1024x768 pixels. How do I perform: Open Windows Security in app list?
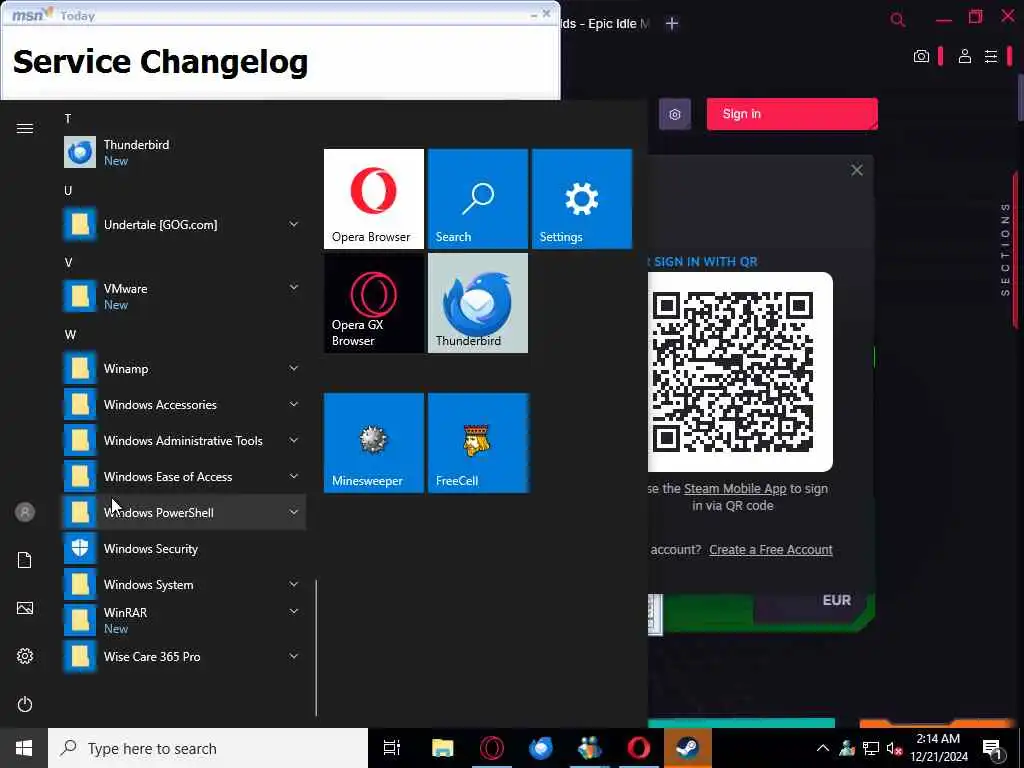click(x=184, y=549)
